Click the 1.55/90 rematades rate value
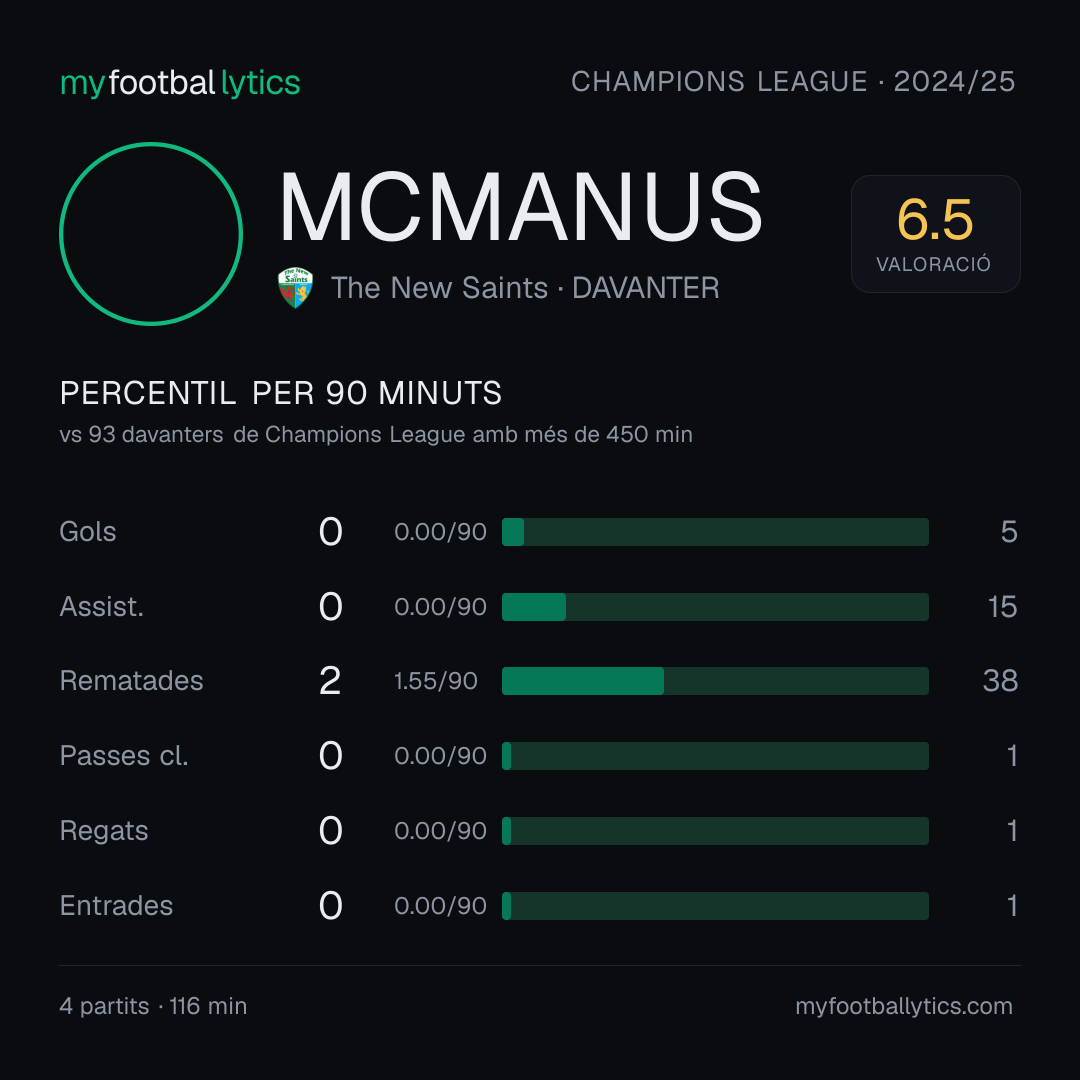The image size is (1080, 1080). 435,681
